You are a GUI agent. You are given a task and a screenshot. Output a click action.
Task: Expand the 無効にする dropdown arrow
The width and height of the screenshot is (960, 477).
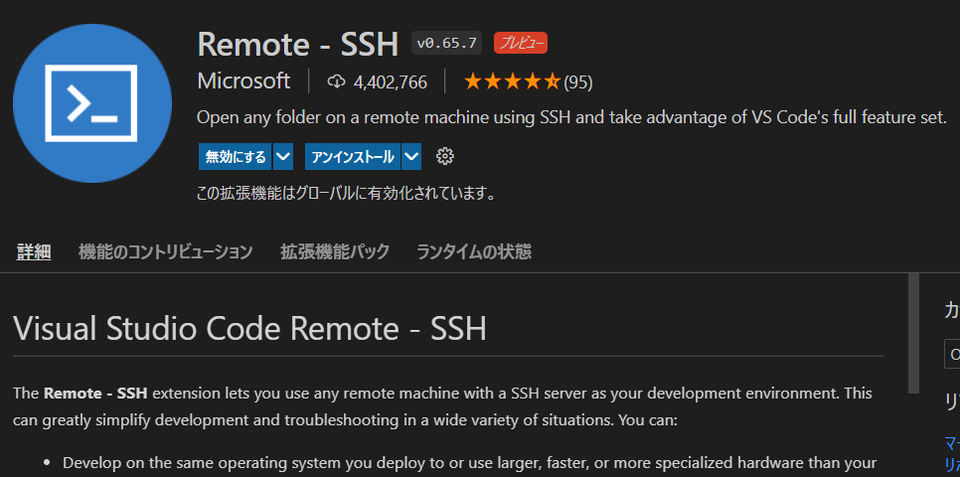pos(283,157)
